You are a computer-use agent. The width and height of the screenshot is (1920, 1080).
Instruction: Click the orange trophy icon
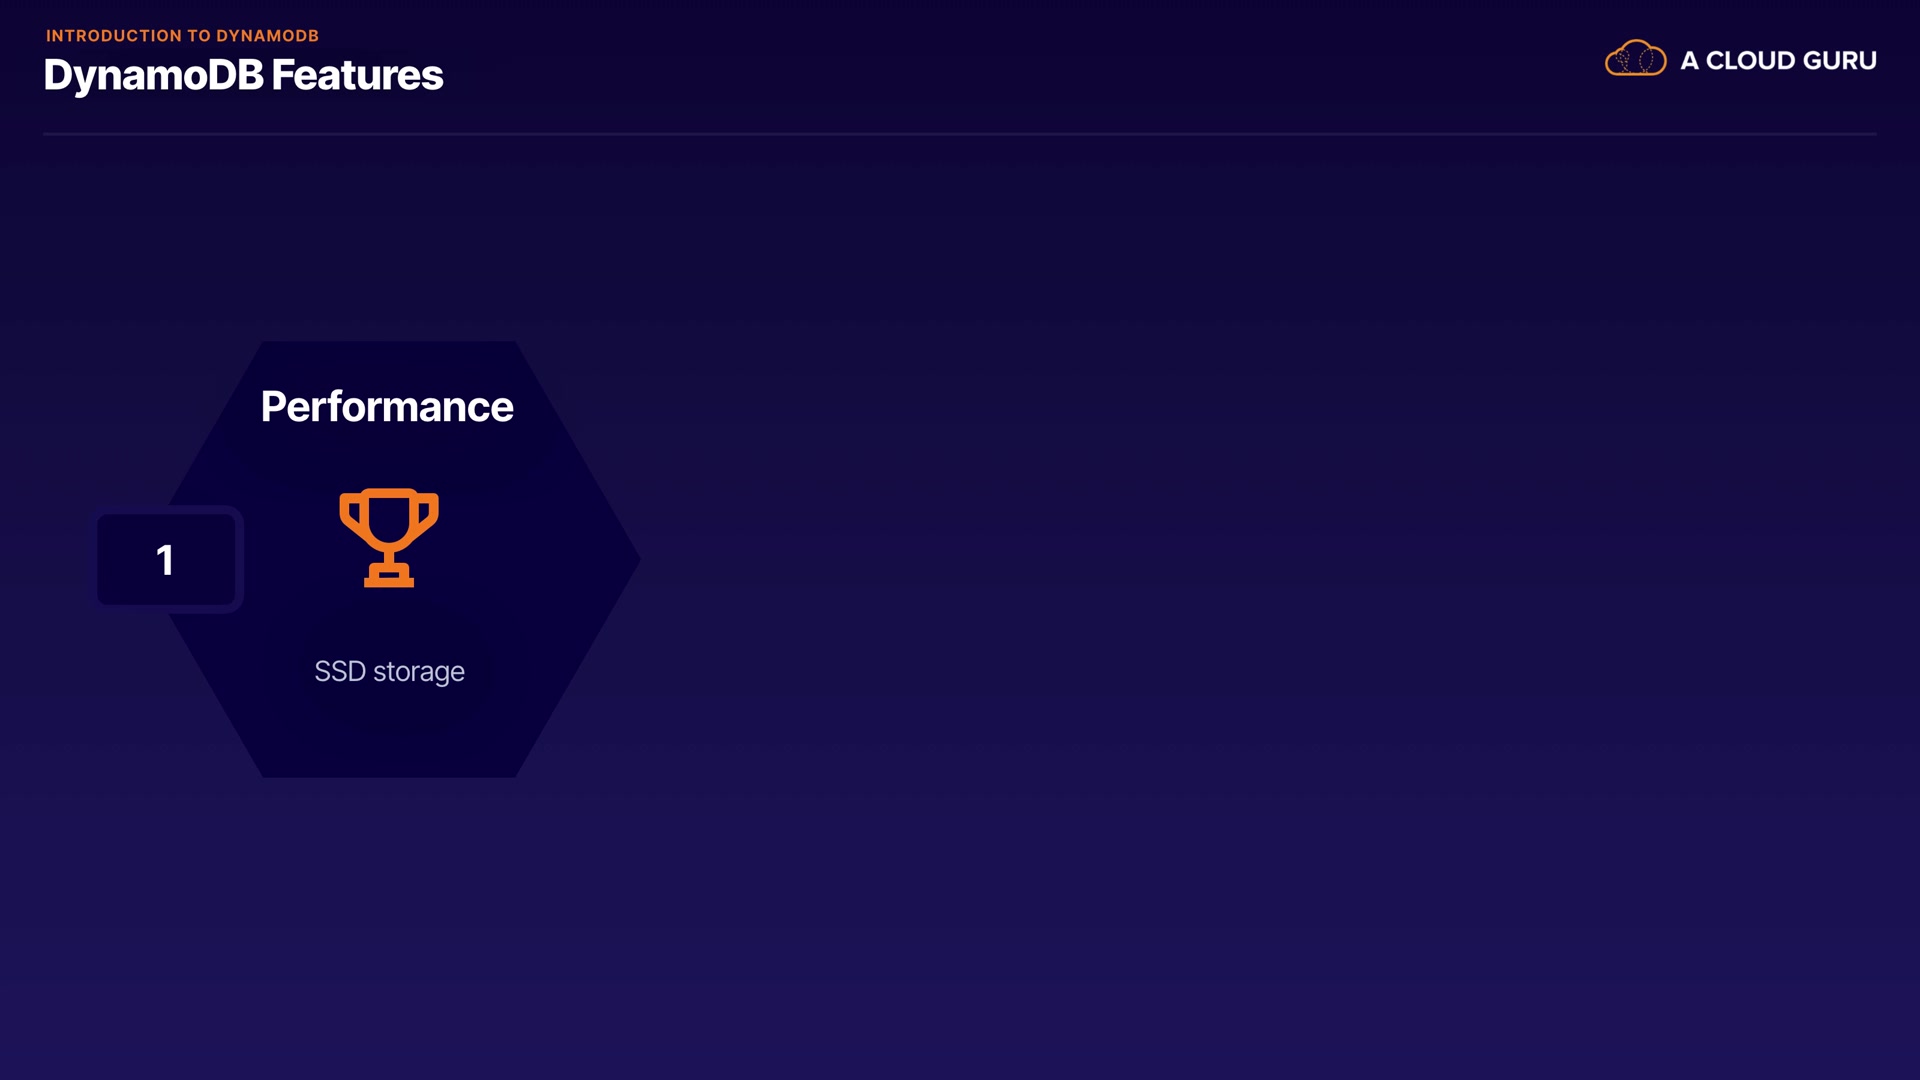point(389,536)
